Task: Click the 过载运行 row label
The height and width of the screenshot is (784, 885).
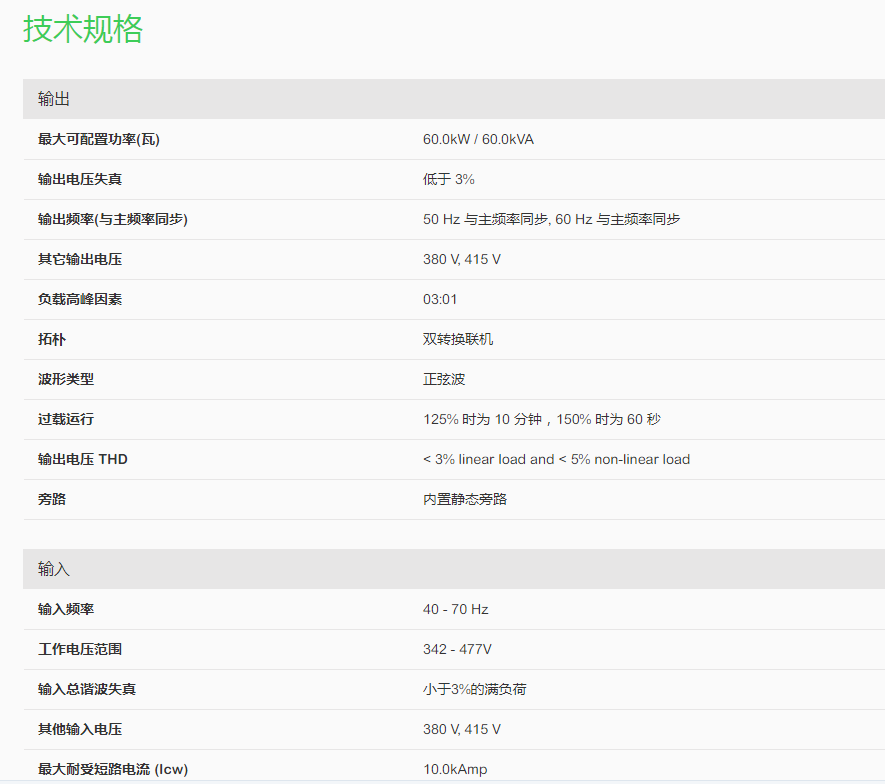Action: point(66,419)
